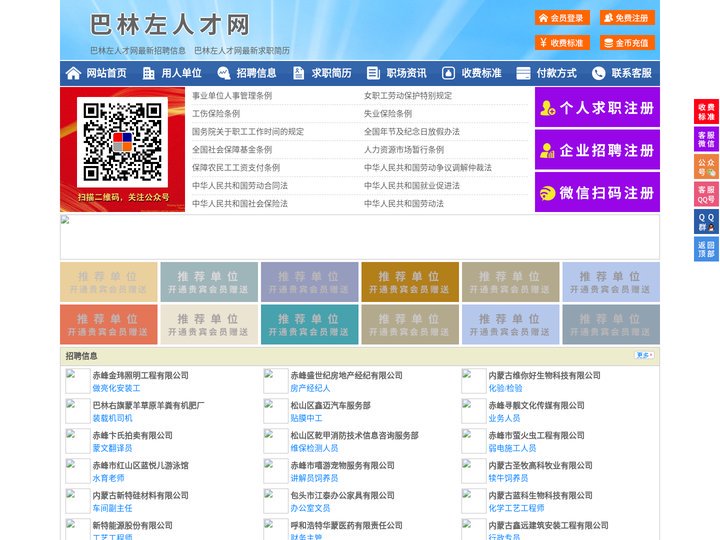Click the chat icon beside 招聘信息
This screenshot has width=720, height=540.
click(x=224, y=73)
